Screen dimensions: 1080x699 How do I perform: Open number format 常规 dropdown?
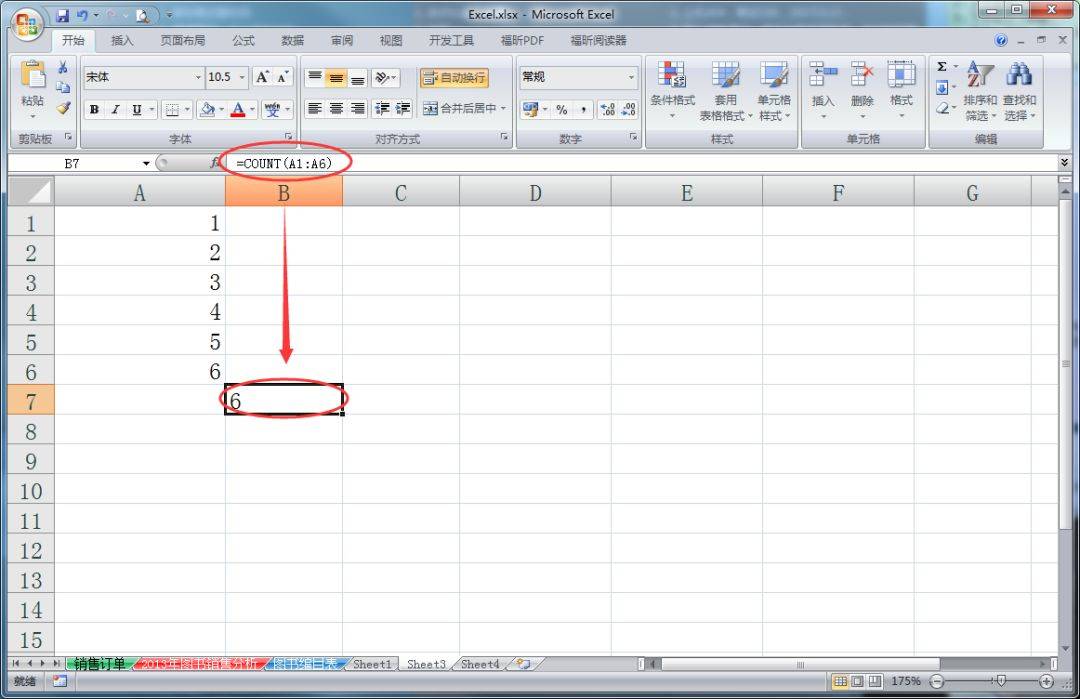[631, 77]
